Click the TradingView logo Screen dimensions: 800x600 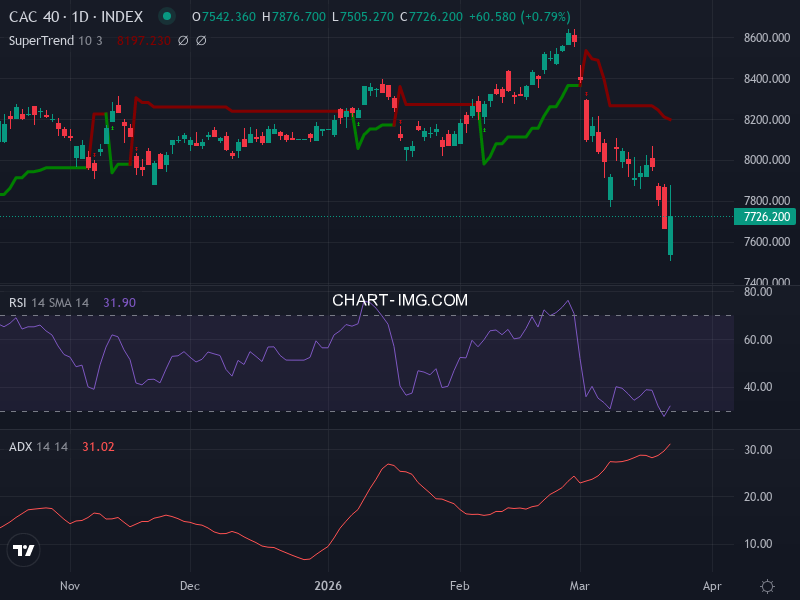click(x=22, y=550)
